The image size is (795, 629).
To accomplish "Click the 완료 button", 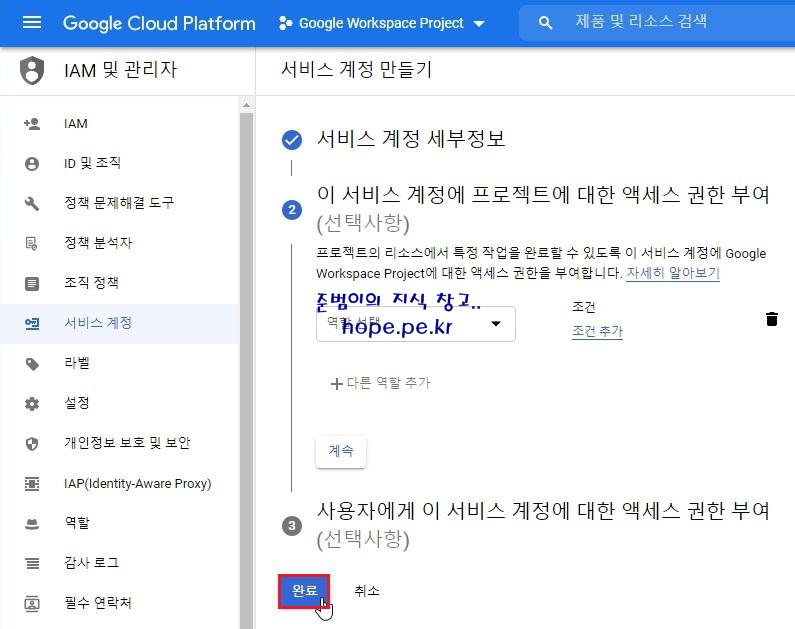I will coord(304,590).
